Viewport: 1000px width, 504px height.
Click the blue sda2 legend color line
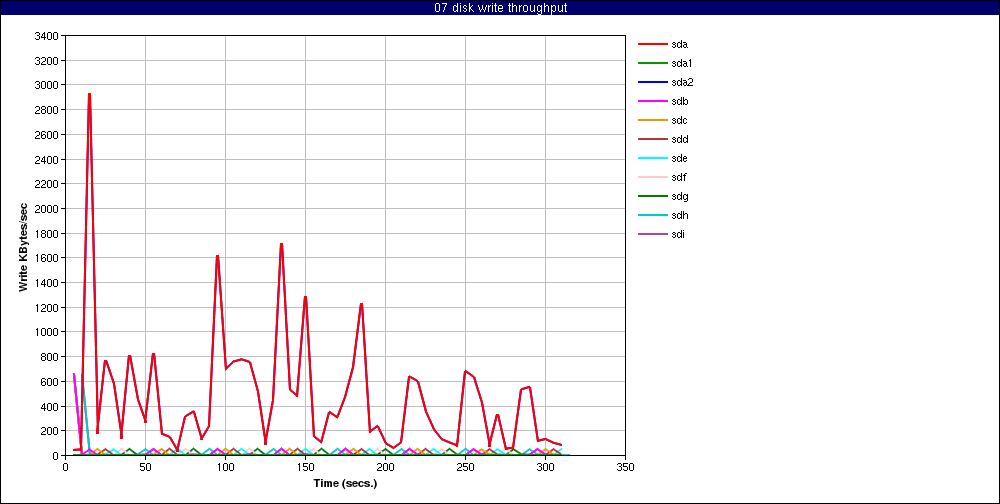coord(652,83)
